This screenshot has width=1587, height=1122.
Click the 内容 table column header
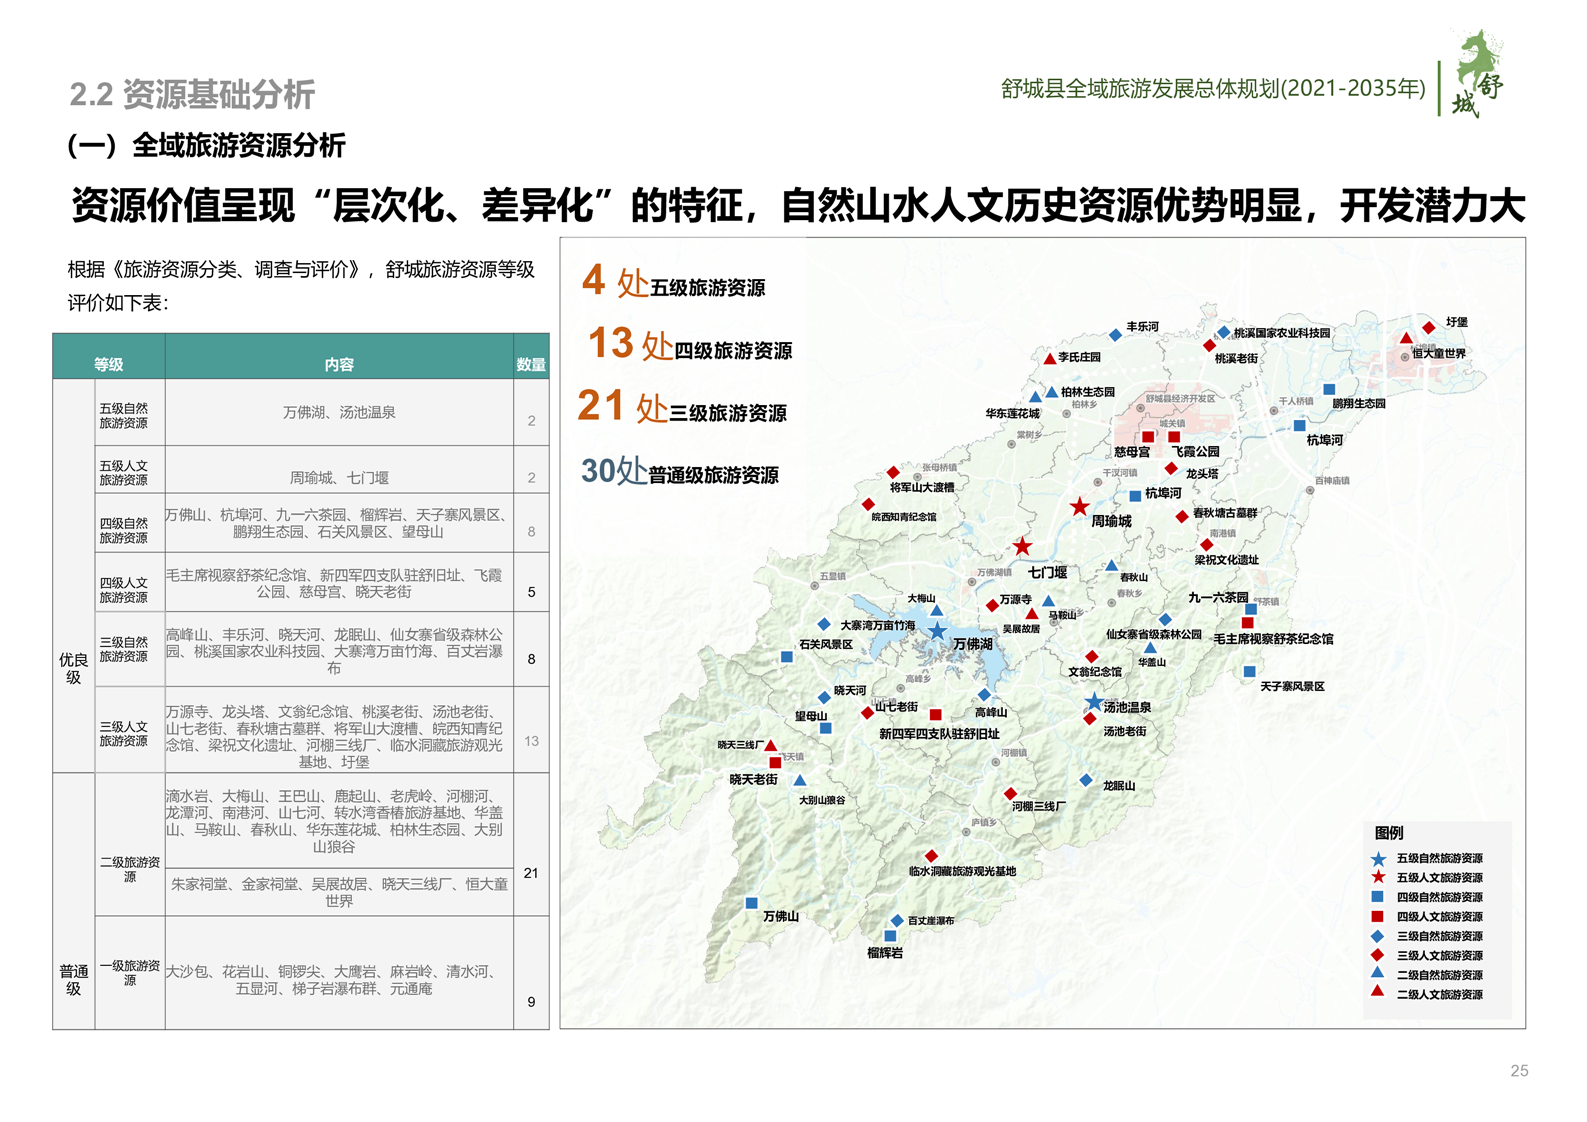[339, 364]
